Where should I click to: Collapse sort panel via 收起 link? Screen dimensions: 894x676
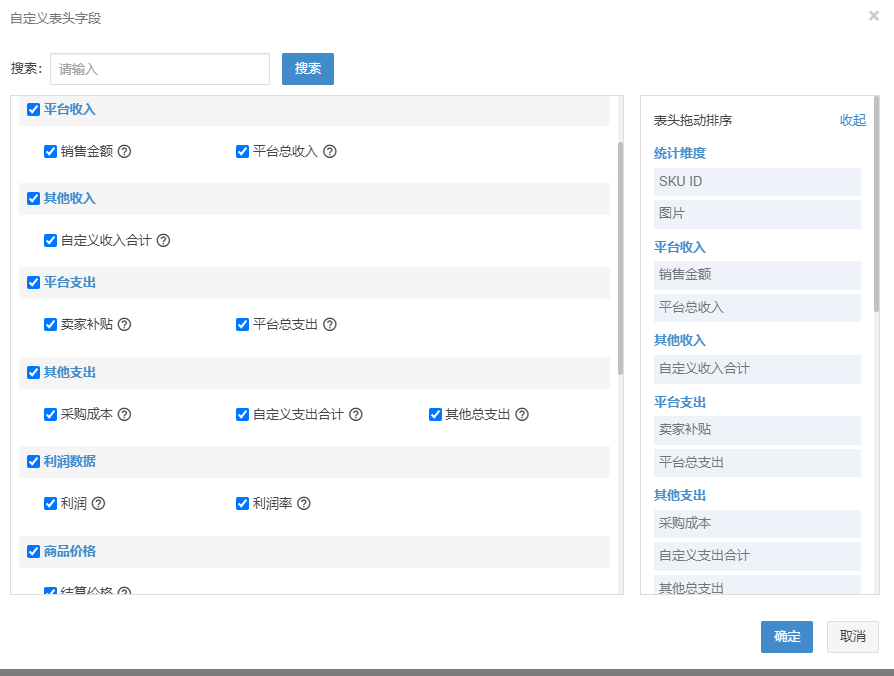pos(852,120)
